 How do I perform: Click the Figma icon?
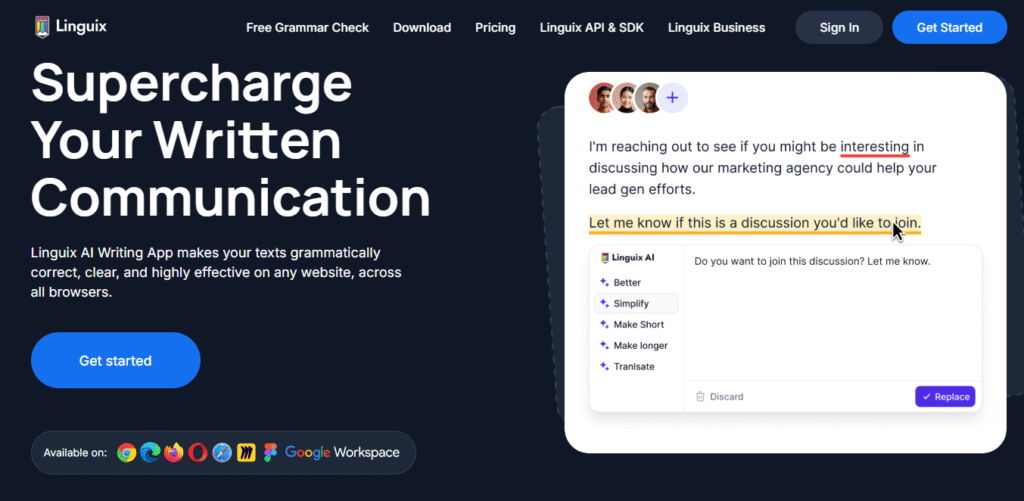[x=270, y=452]
